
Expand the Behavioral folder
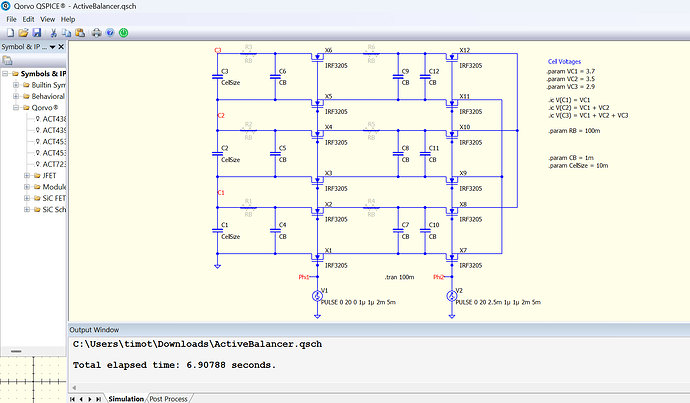[16, 96]
